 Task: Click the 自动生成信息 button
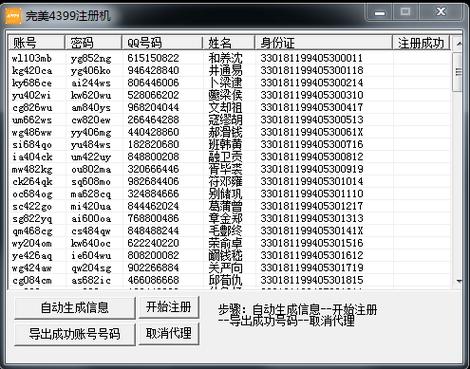click(x=75, y=307)
